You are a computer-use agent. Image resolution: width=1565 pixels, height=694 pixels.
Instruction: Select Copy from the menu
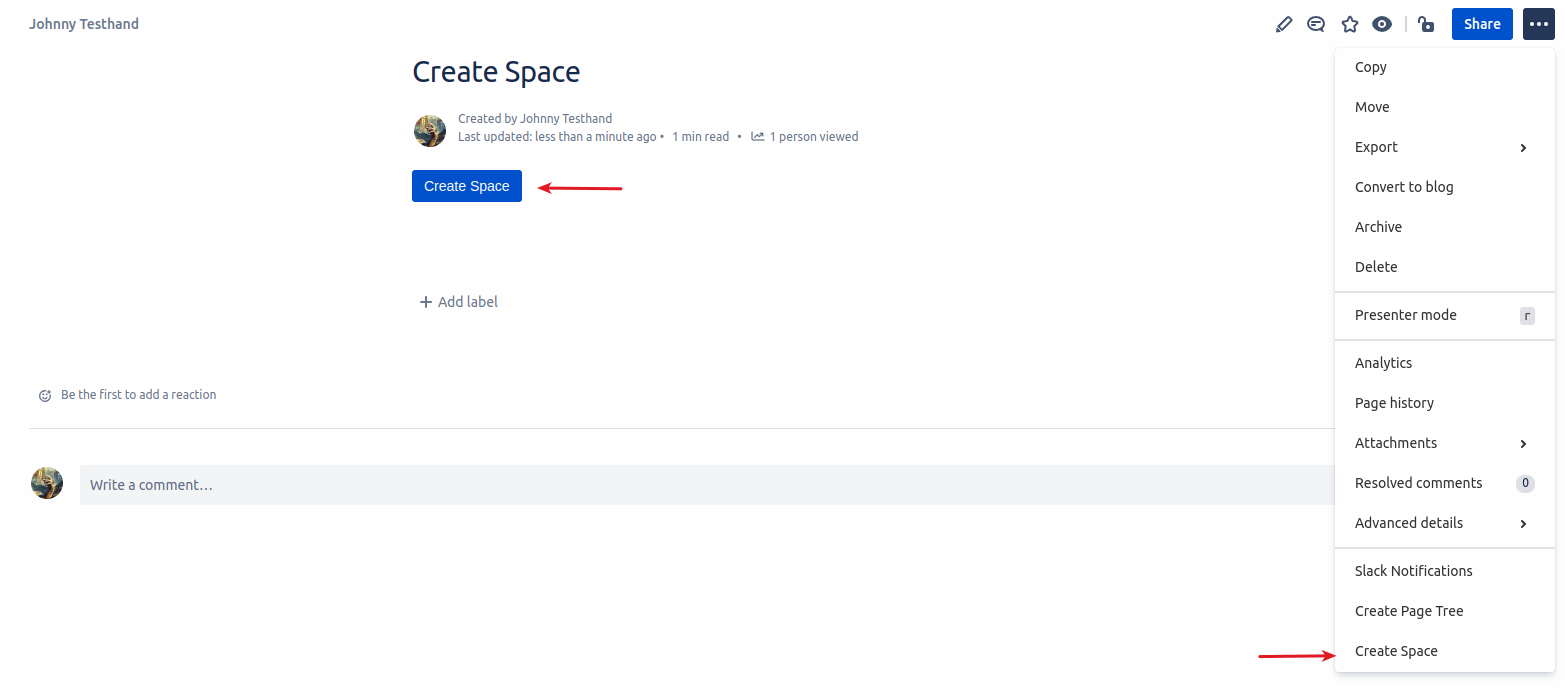pyautogui.click(x=1371, y=67)
